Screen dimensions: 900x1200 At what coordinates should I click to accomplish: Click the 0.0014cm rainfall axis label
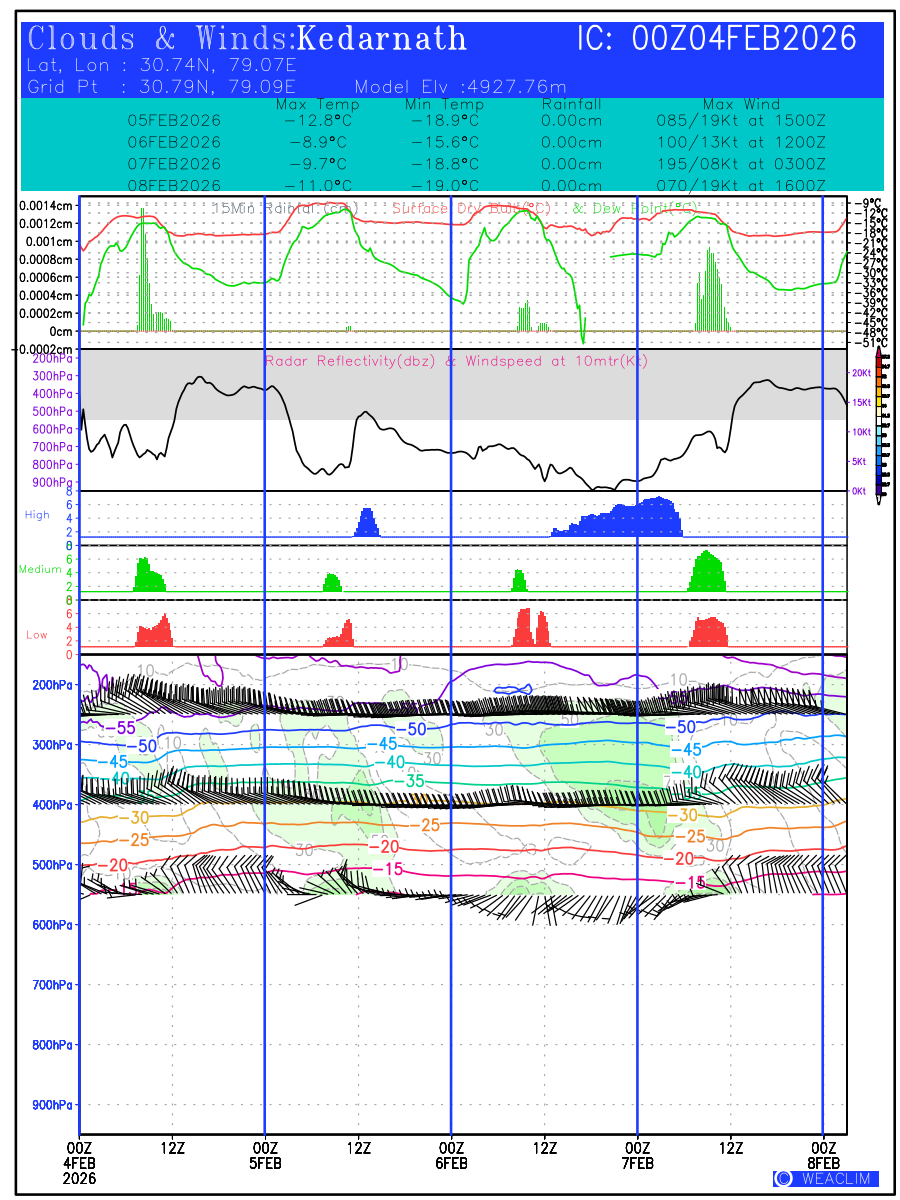point(46,205)
